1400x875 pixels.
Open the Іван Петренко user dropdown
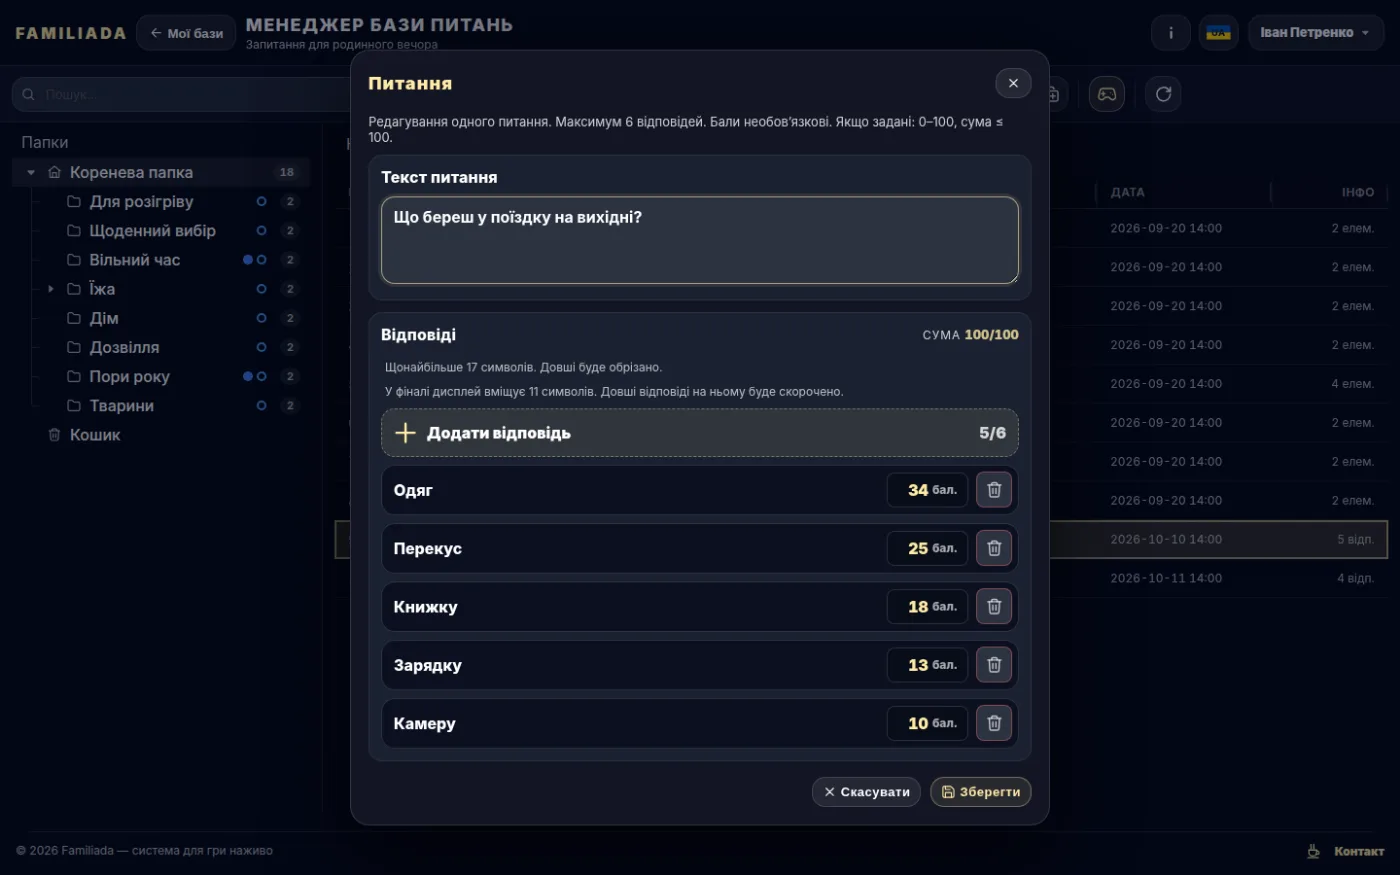tap(1316, 33)
